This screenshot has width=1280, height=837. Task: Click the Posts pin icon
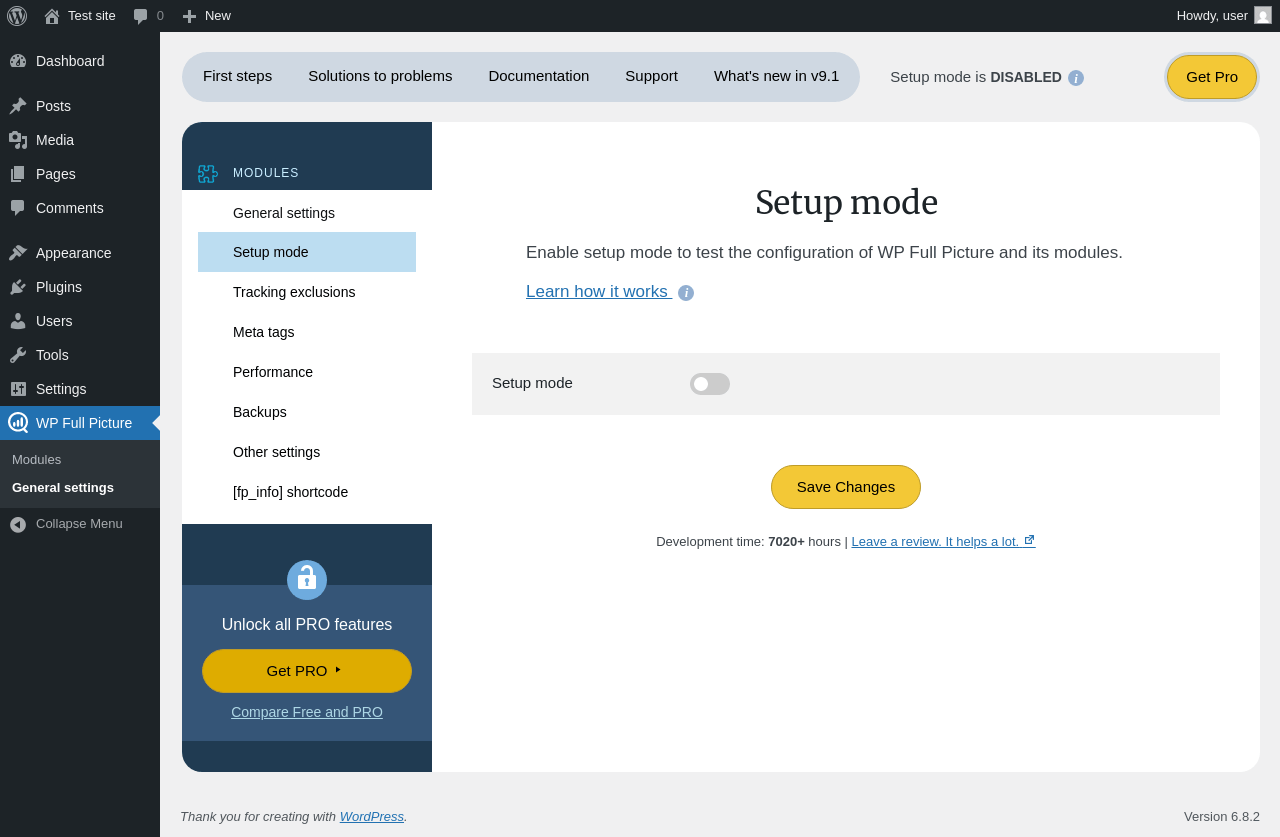[x=18, y=106]
